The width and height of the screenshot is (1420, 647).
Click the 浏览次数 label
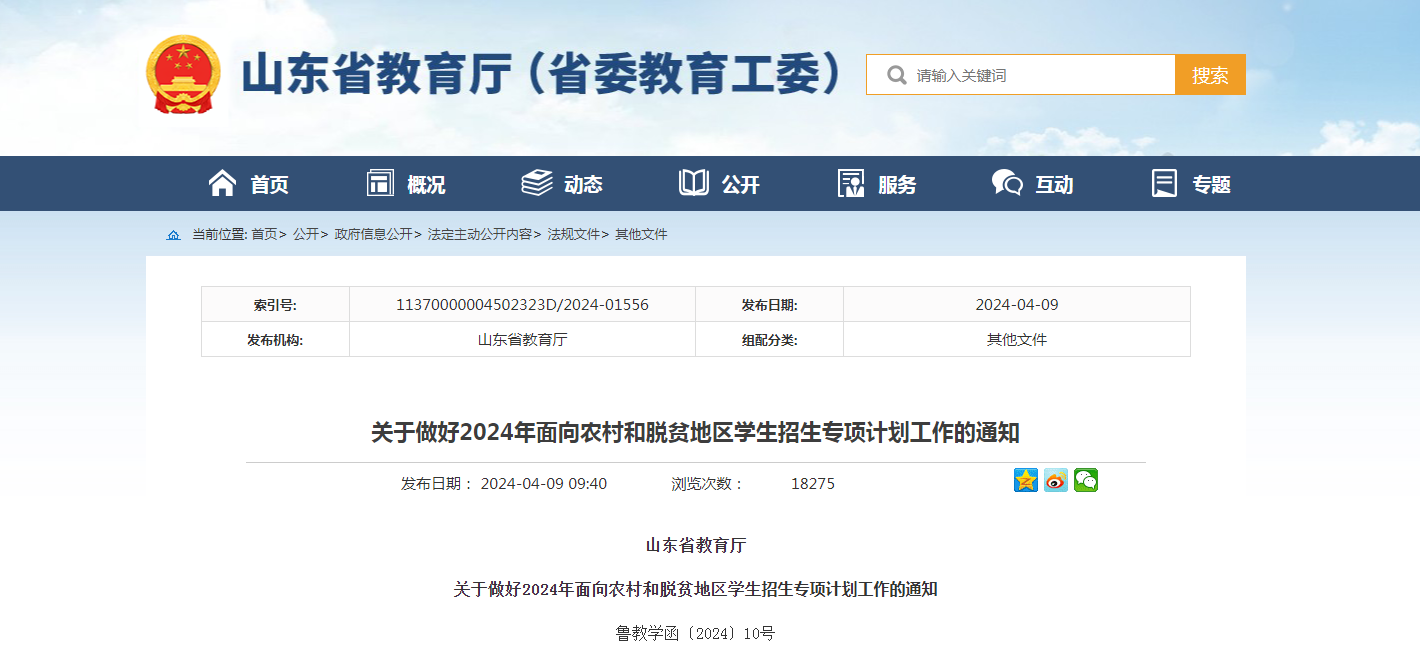click(708, 484)
